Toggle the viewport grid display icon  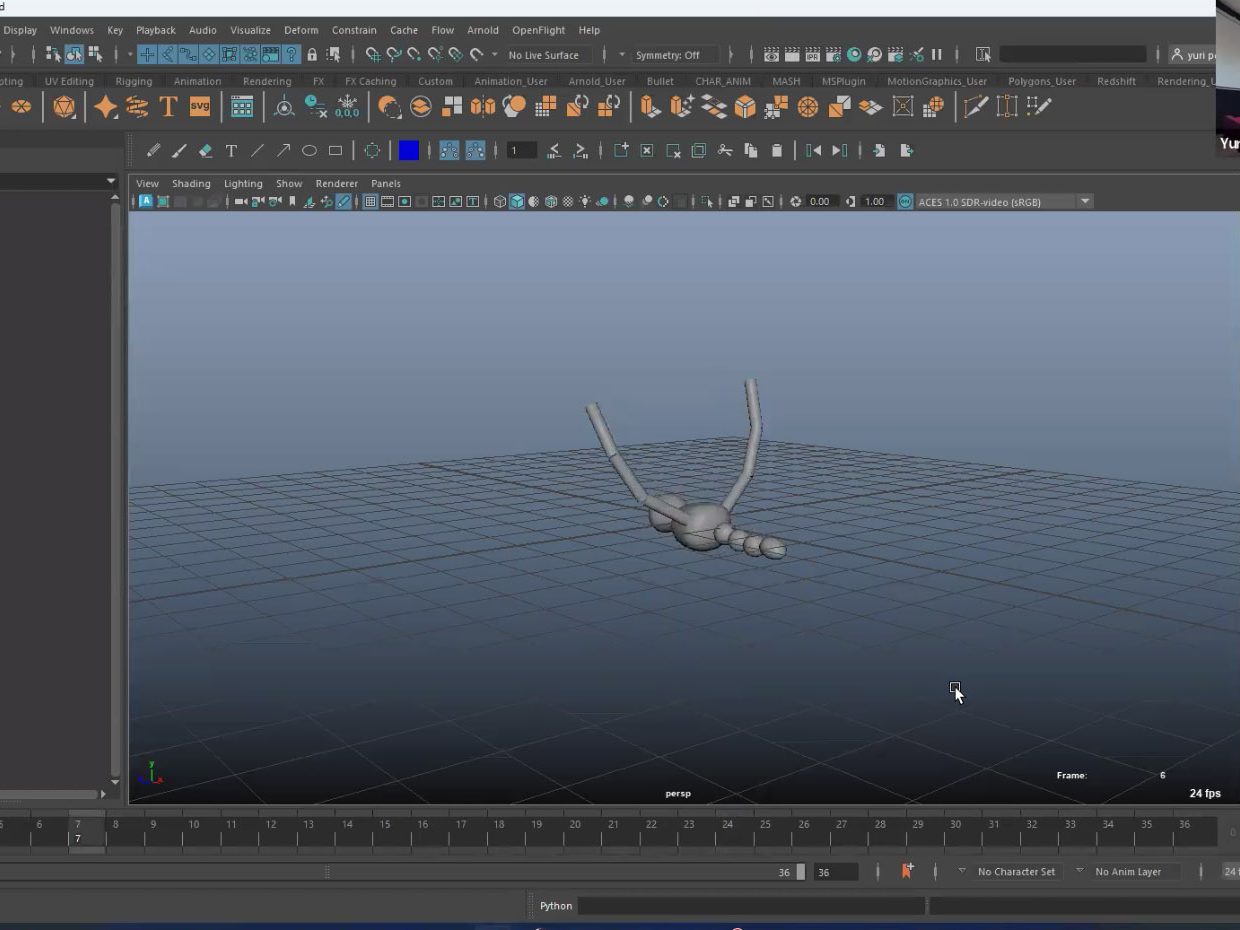pyautogui.click(x=370, y=202)
